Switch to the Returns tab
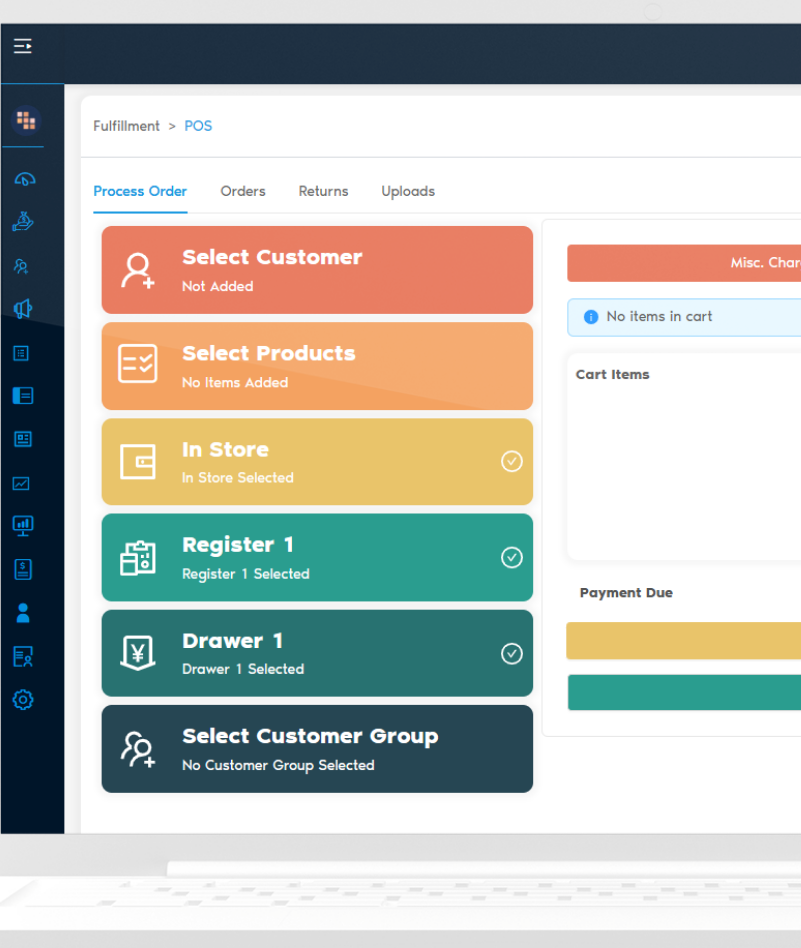801x948 pixels. click(x=323, y=191)
